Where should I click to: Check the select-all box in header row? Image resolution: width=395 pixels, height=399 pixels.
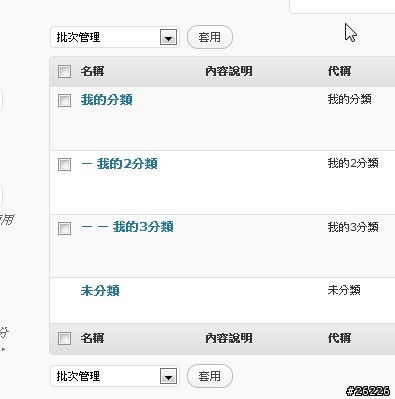[64, 71]
